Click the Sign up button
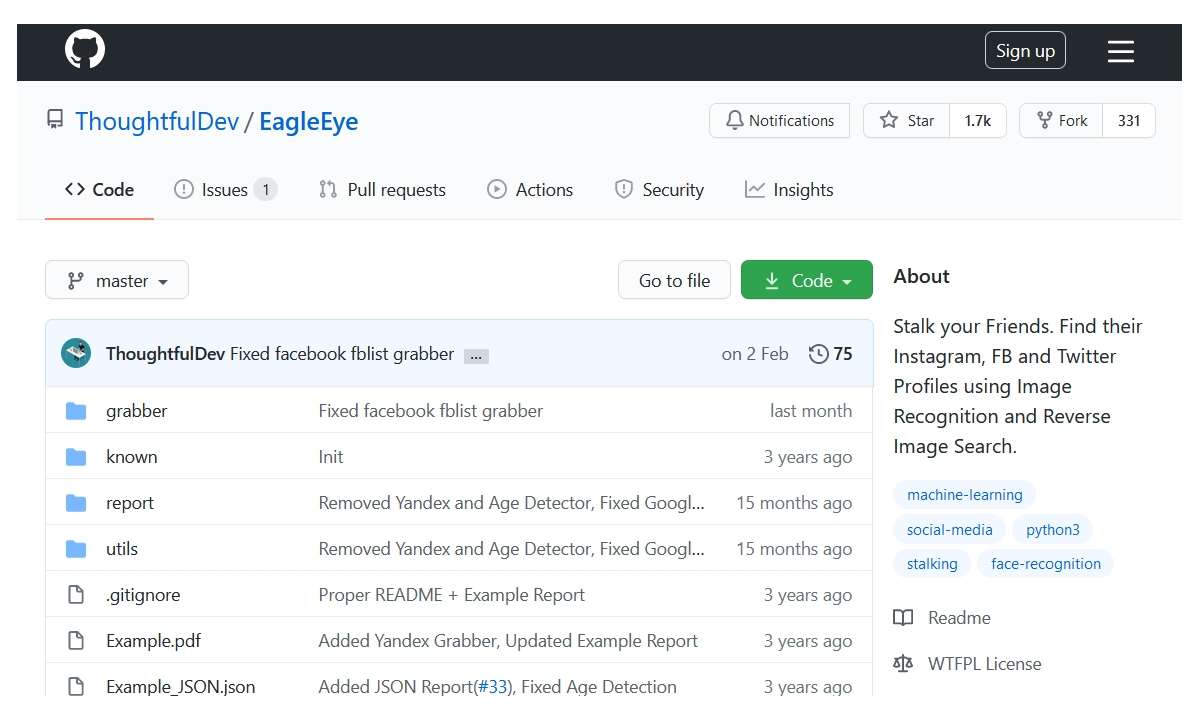The width and height of the screenshot is (1200, 720). point(1025,51)
